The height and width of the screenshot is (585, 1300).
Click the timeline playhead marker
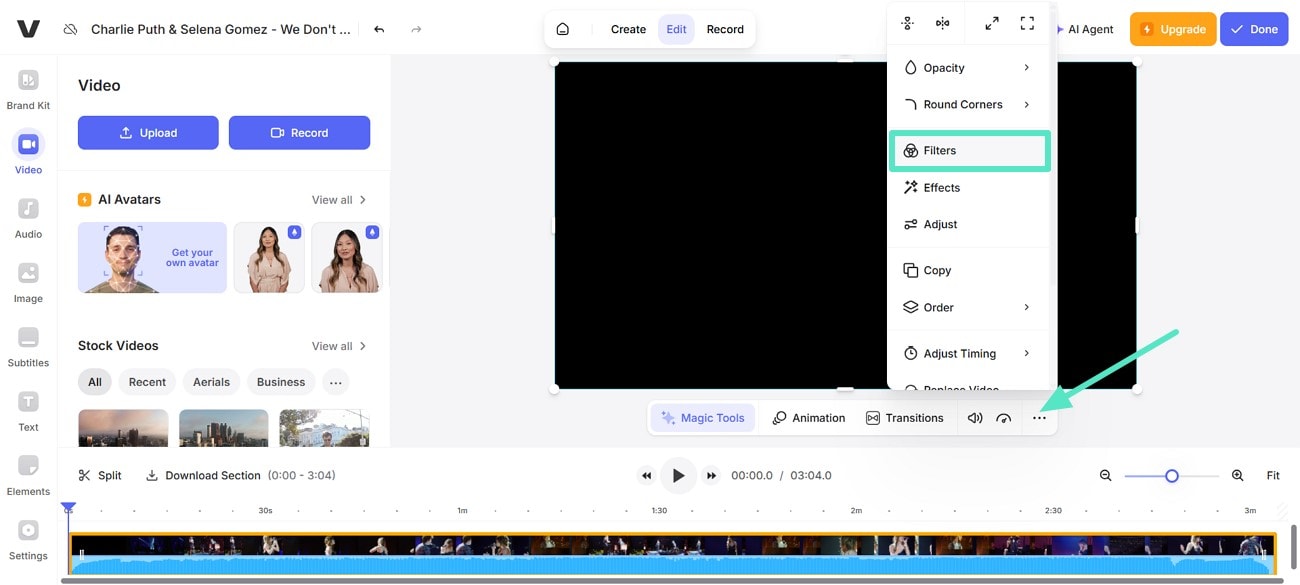point(68,510)
